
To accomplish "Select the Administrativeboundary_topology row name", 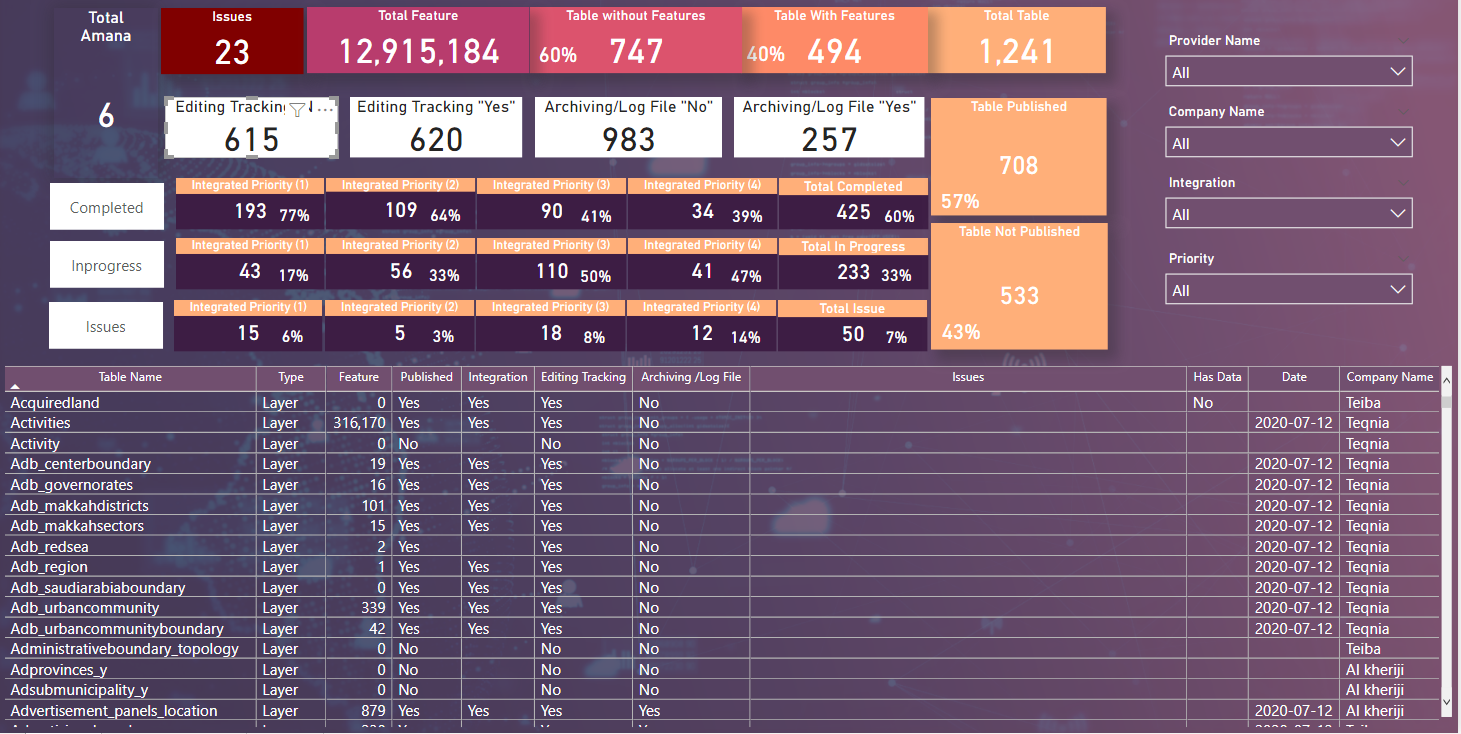I will click(x=125, y=649).
